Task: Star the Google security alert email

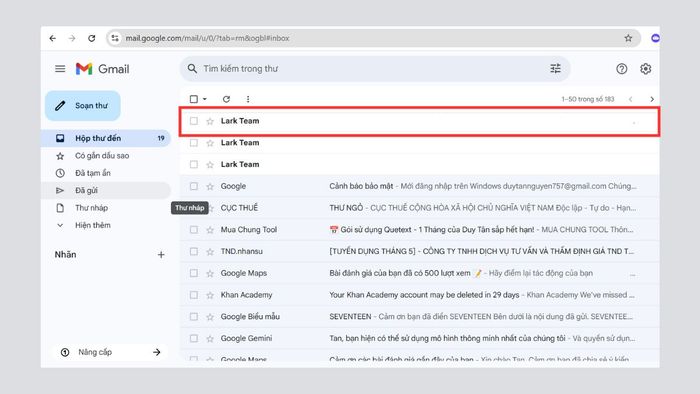Action: click(210, 186)
